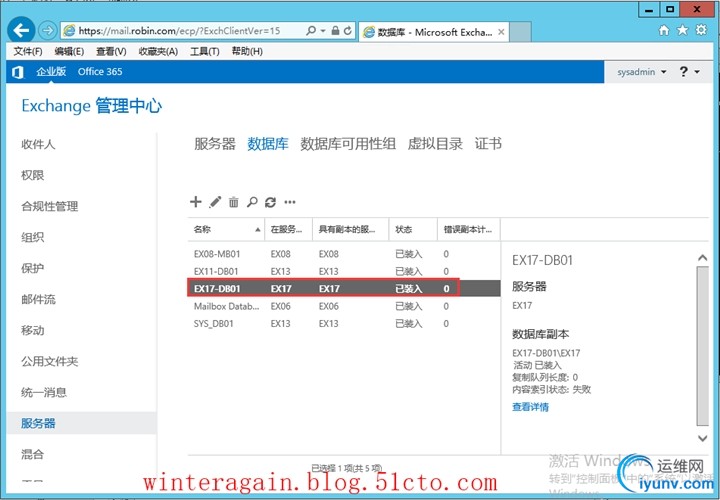Go to 公用文件夹 in sidebar
The width and height of the screenshot is (720, 500).
click(50, 361)
